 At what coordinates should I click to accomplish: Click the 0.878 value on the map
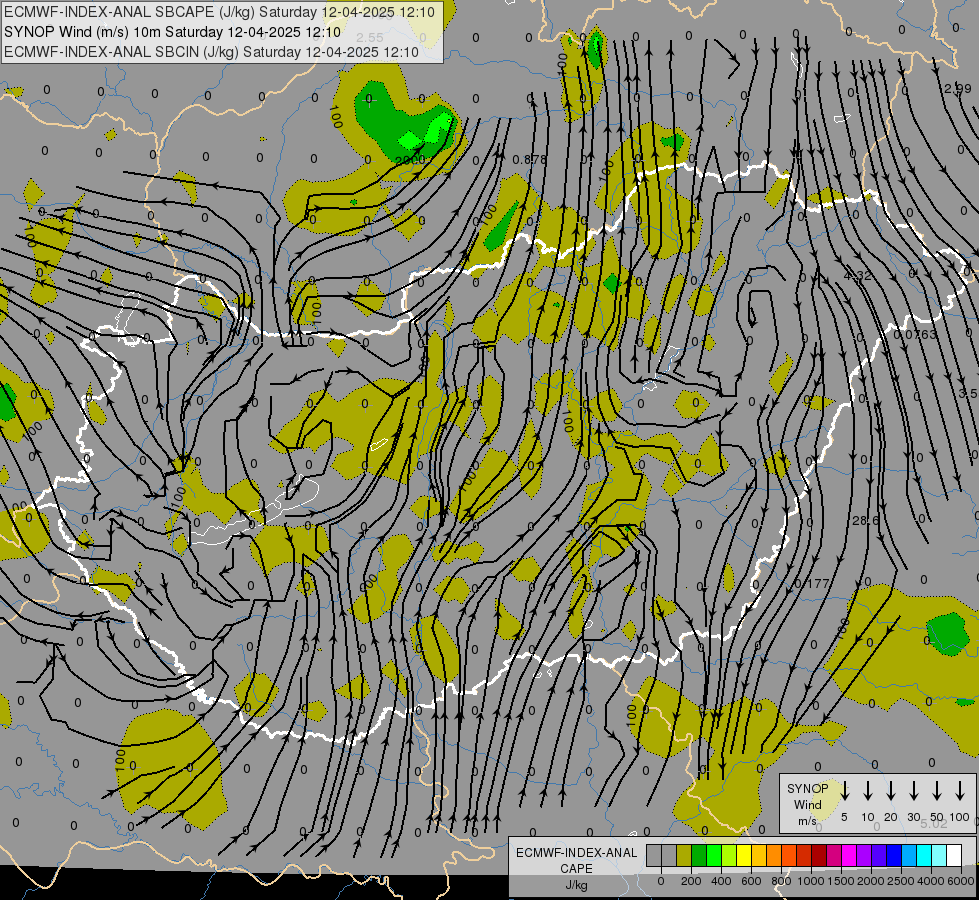(x=529, y=160)
